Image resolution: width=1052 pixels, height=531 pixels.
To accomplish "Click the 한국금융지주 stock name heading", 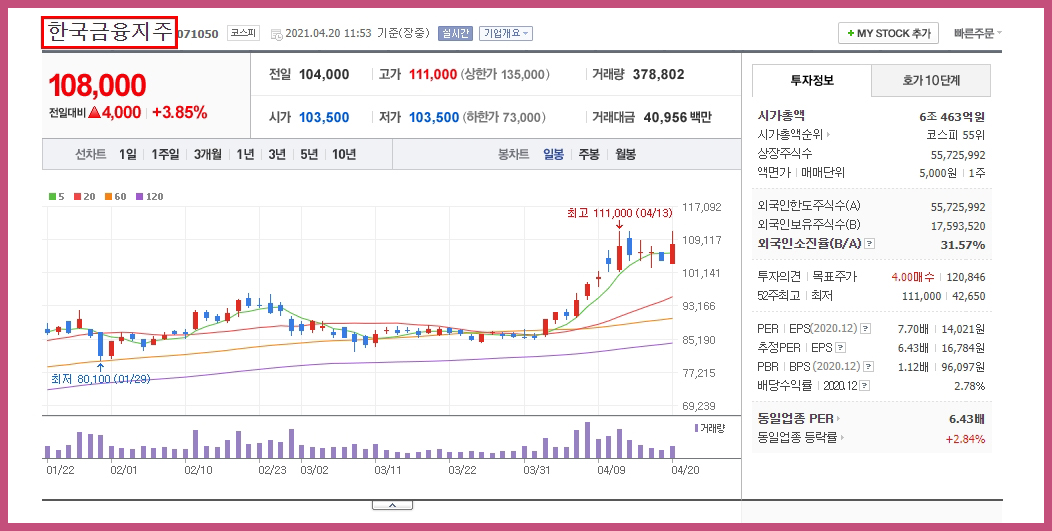I will [109, 32].
